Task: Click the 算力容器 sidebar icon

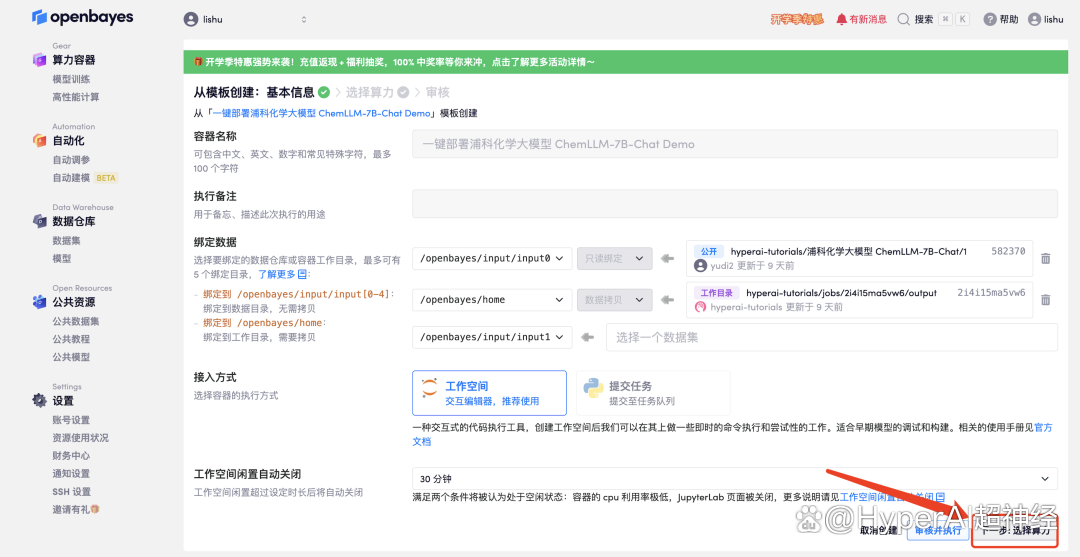Action: point(39,60)
